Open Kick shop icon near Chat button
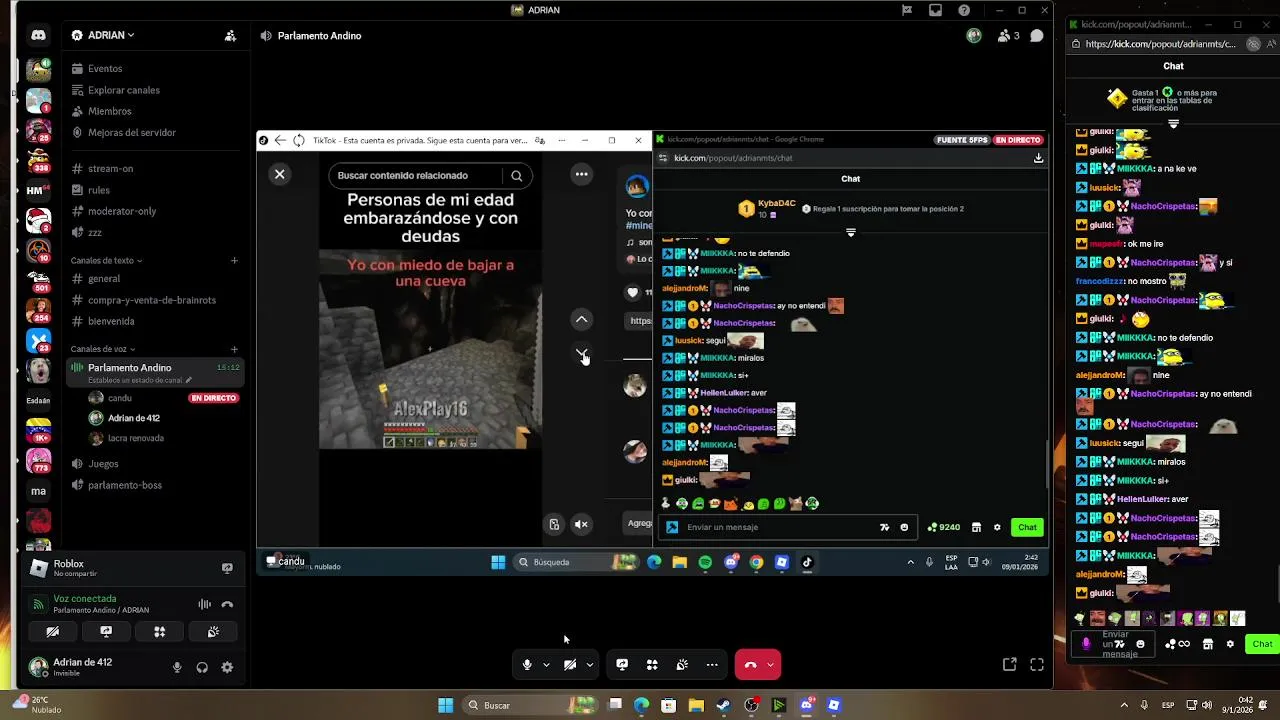Viewport: 1280px width, 720px height. pyautogui.click(x=1208, y=644)
